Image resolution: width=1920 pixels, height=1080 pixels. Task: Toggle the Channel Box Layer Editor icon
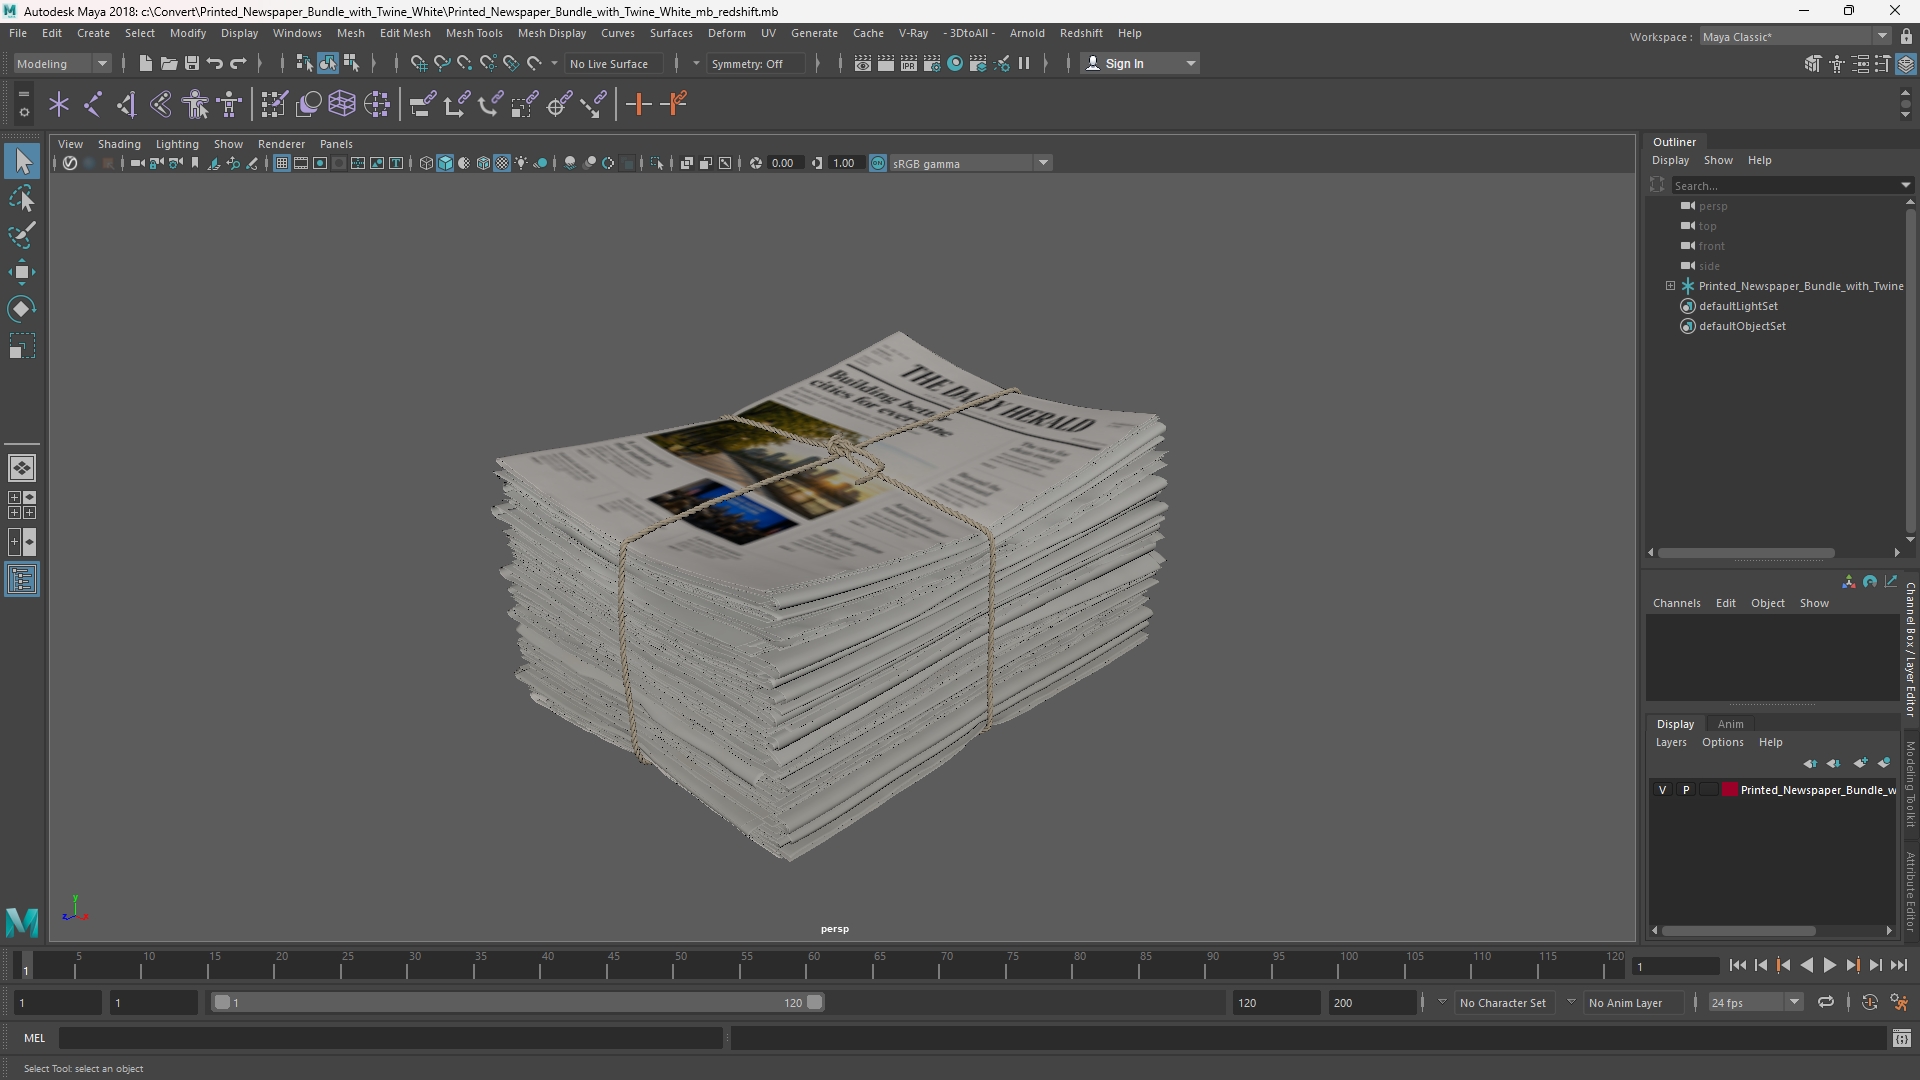point(1906,63)
